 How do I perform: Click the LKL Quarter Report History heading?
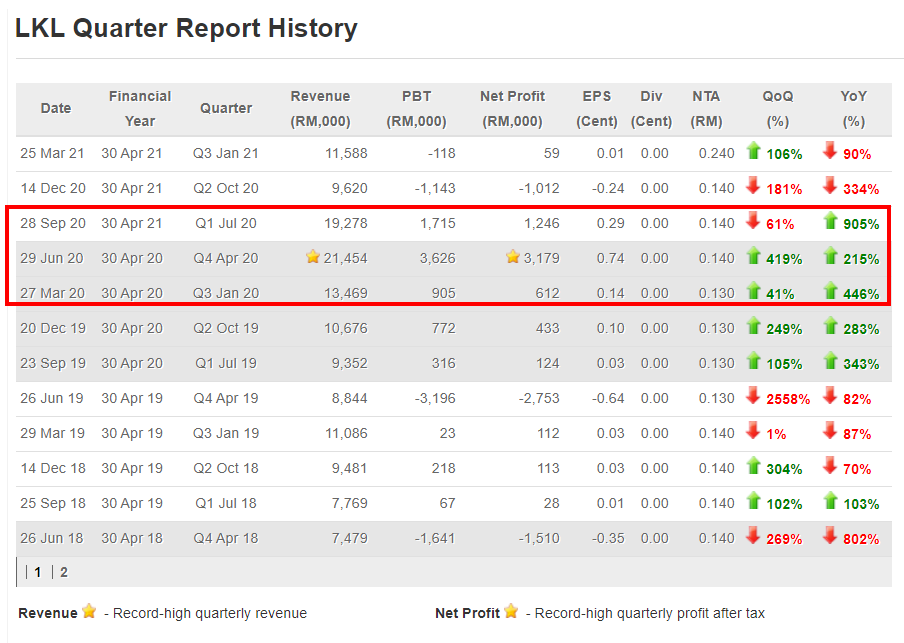186,28
